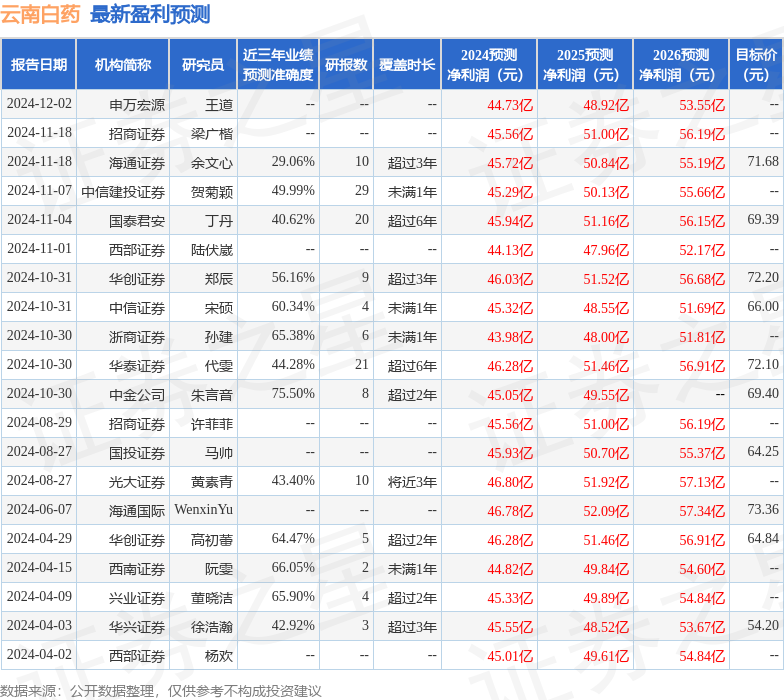784x700 pixels.
Task: Select value 47.96亿
Action: 606,250
